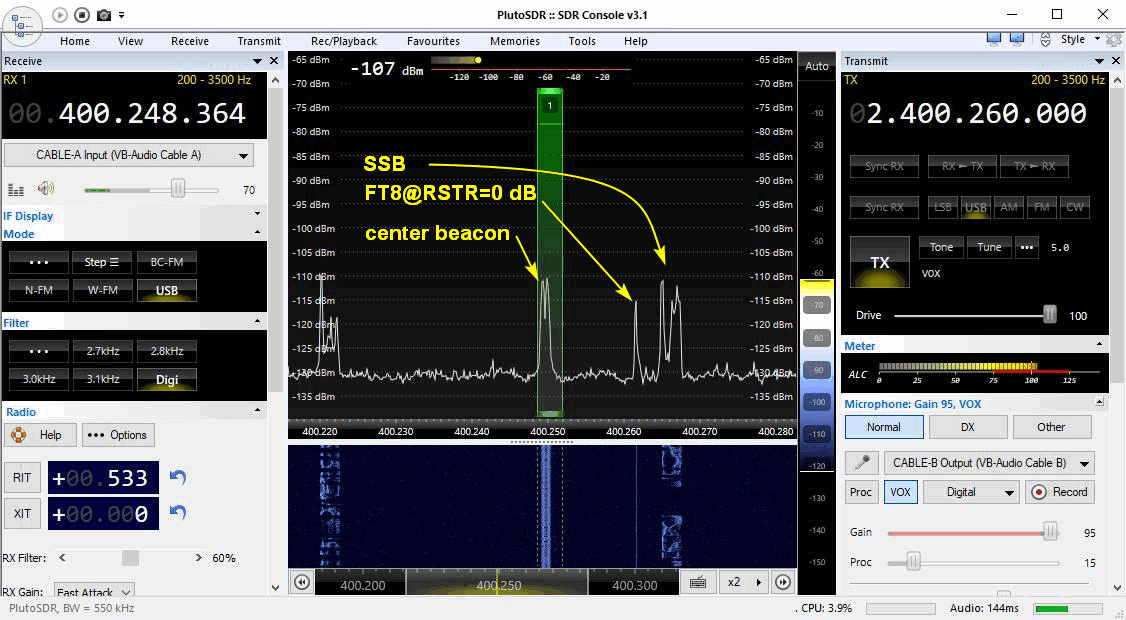Select the 2.7kHz filter button

click(x=103, y=351)
